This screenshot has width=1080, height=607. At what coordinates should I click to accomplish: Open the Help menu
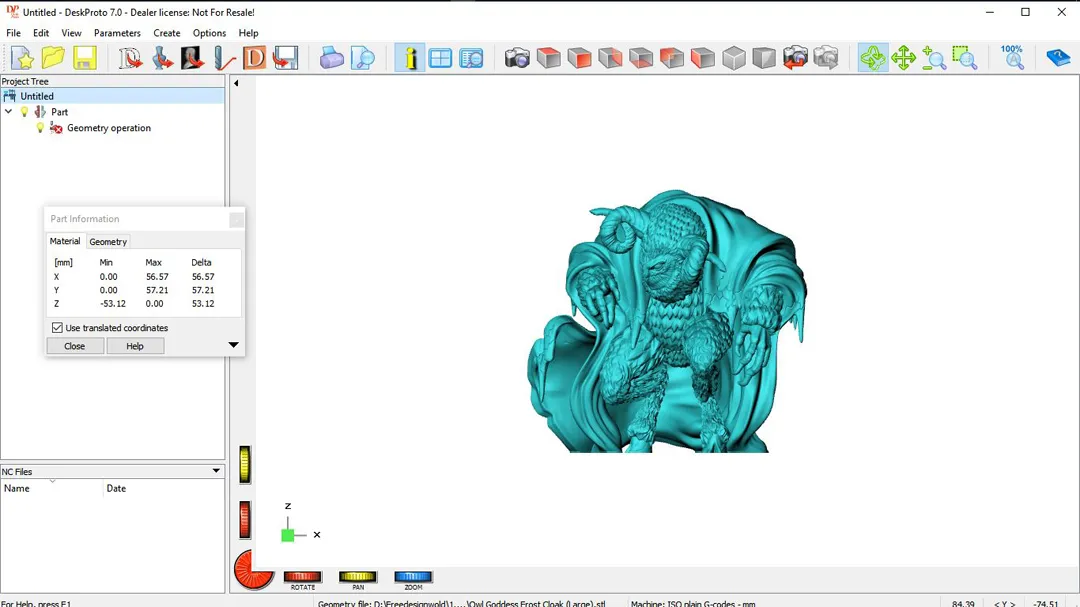pyautogui.click(x=249, y=33)
